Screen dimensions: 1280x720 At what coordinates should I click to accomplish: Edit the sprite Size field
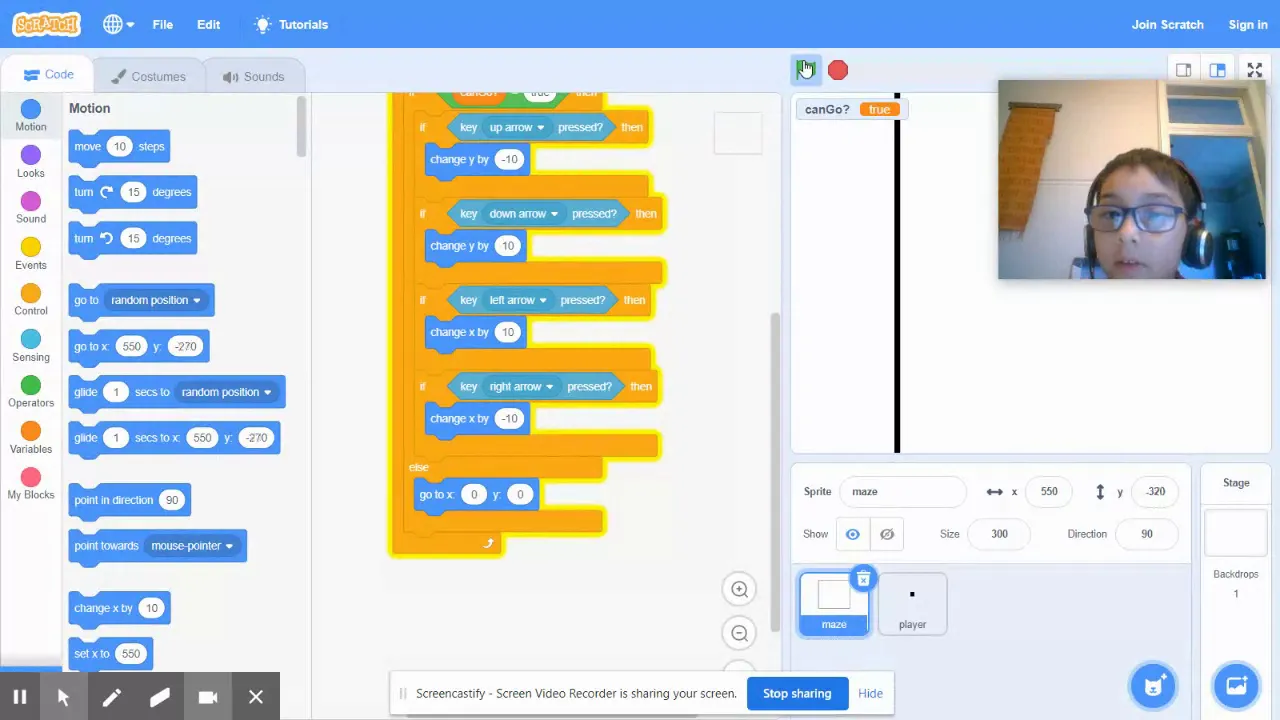pyautogui.click(x=999, y=534)
